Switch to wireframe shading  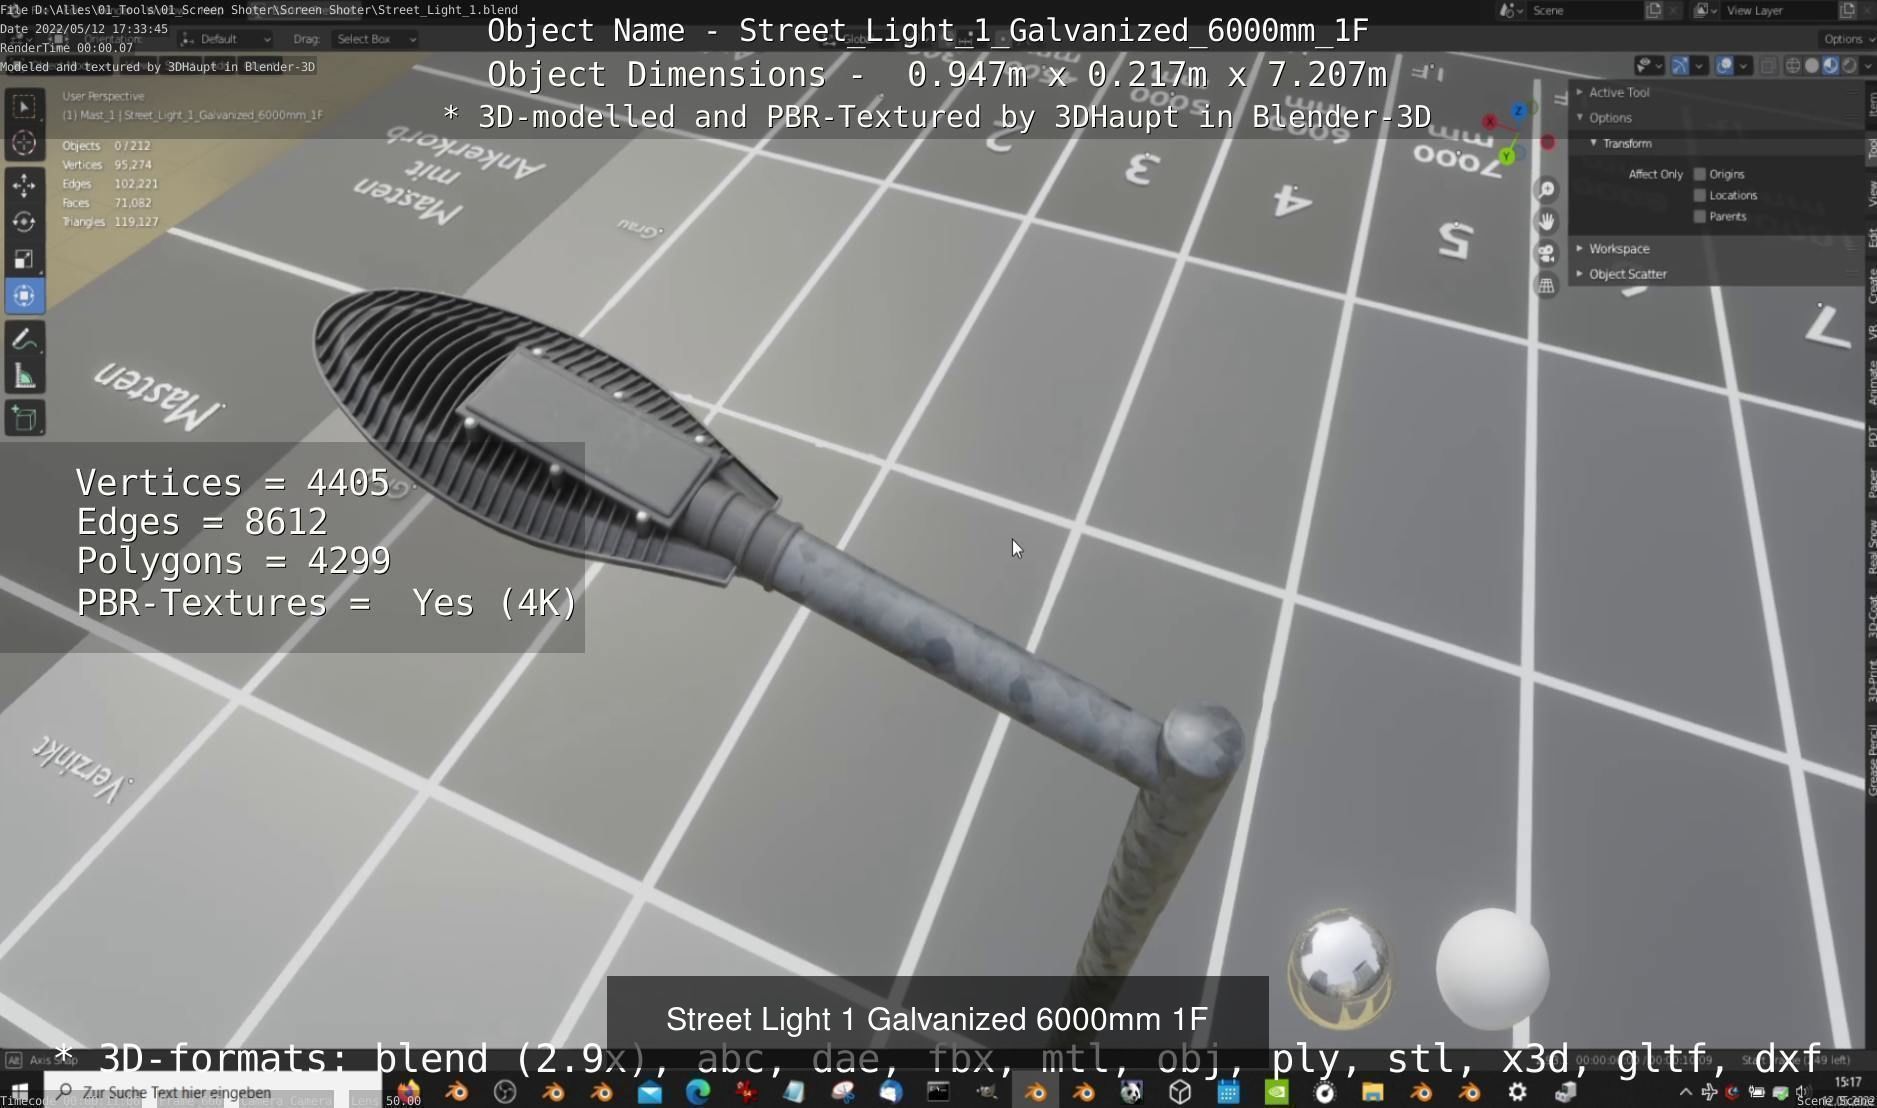click(1793, 65)
